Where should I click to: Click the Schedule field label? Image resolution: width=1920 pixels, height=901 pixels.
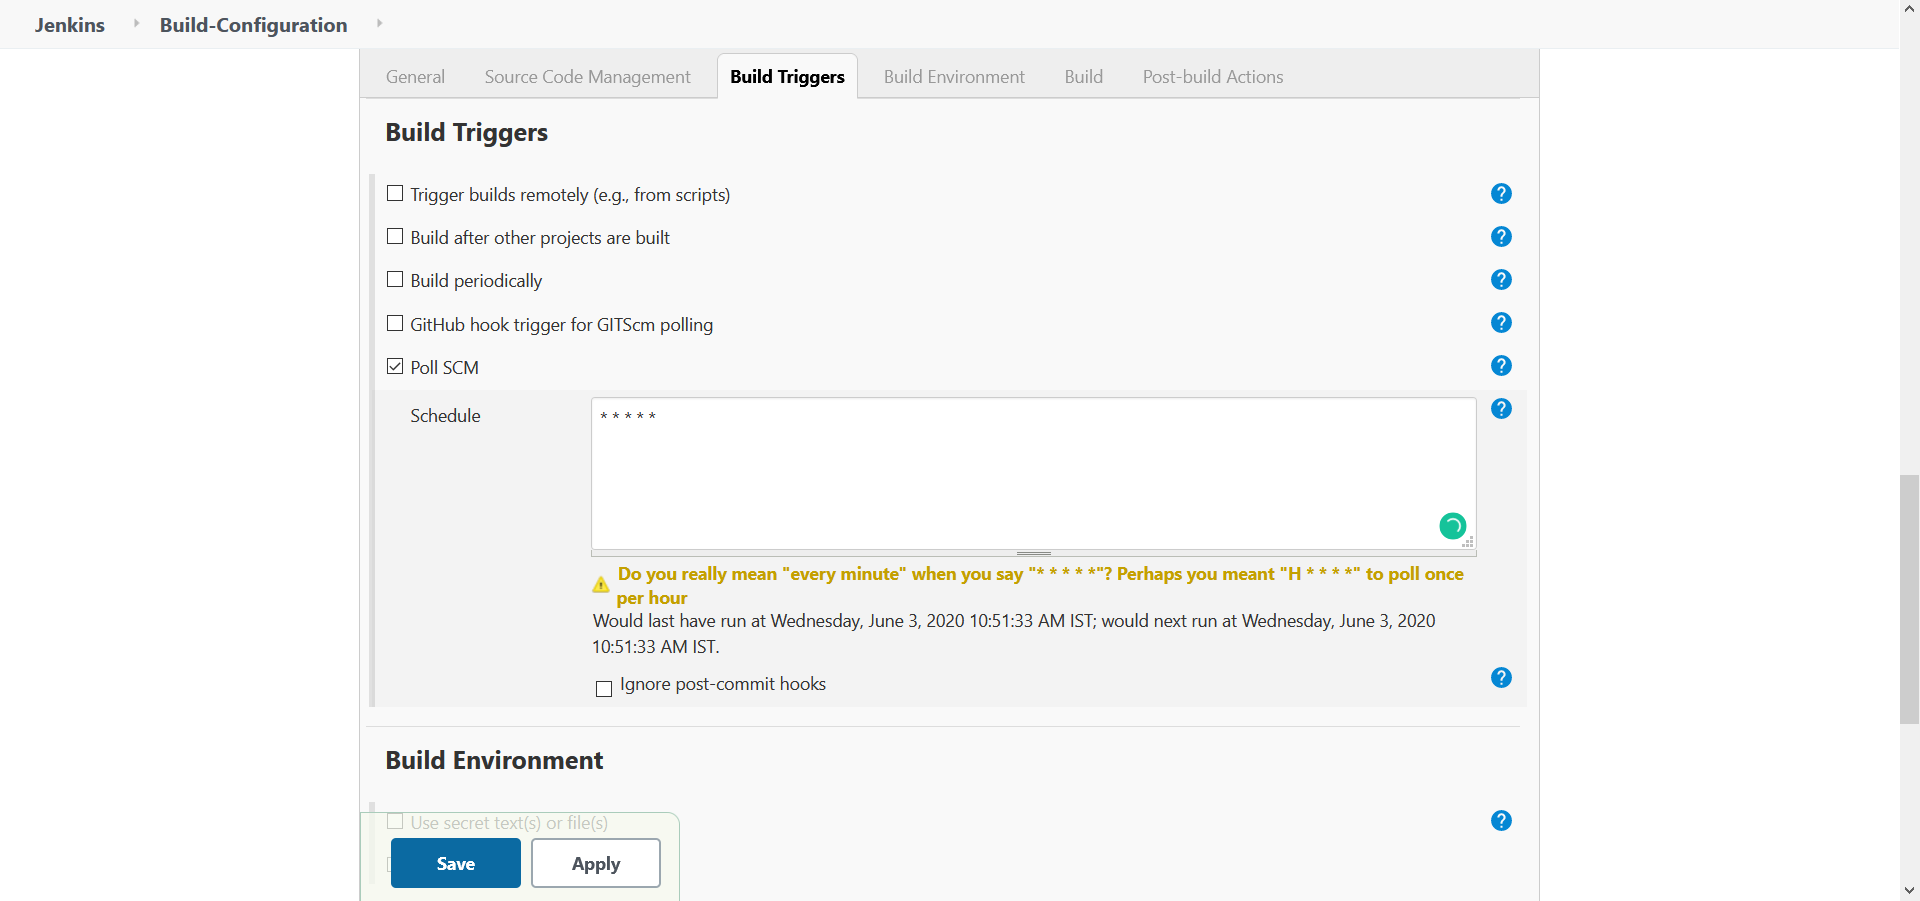(445, 416)
